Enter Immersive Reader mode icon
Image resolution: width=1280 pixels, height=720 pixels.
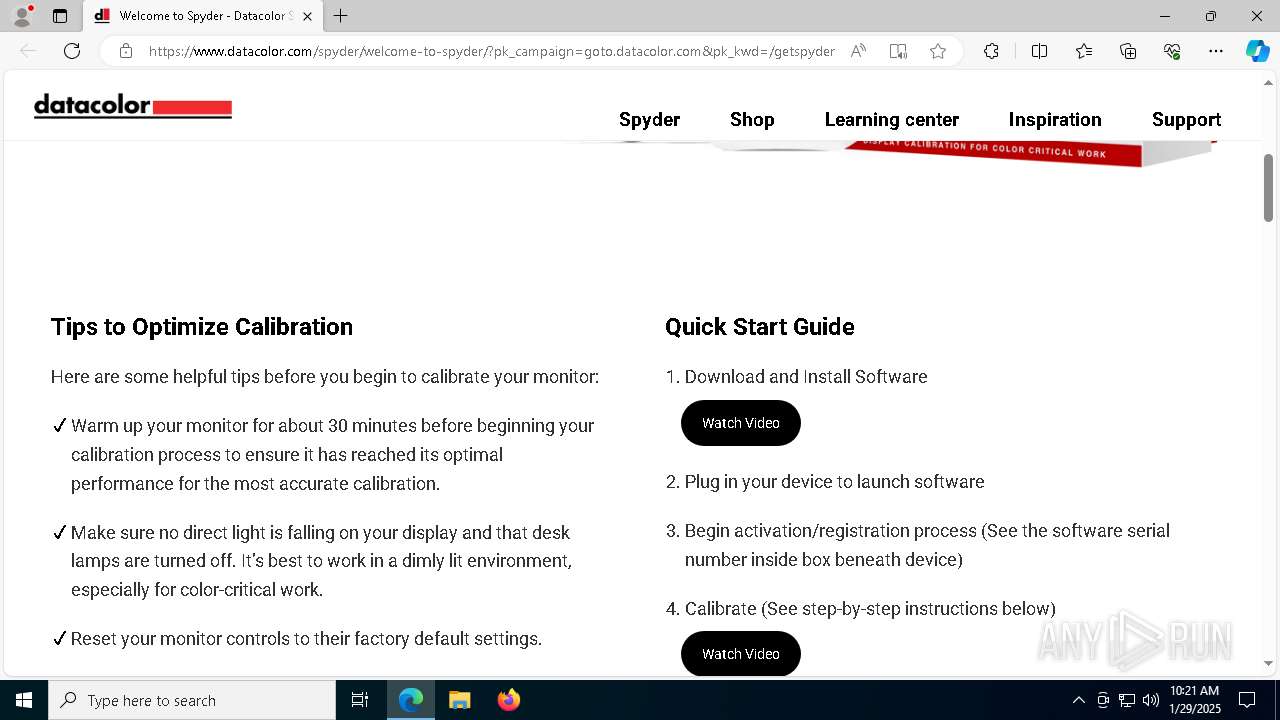(898, 51)
